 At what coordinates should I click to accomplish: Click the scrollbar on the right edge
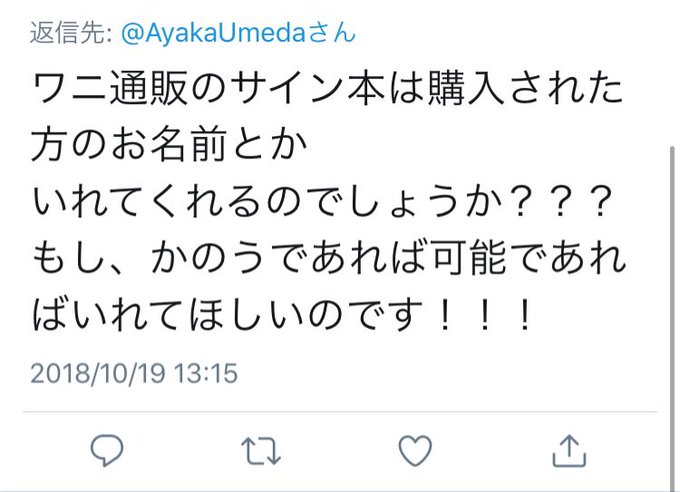672,319
